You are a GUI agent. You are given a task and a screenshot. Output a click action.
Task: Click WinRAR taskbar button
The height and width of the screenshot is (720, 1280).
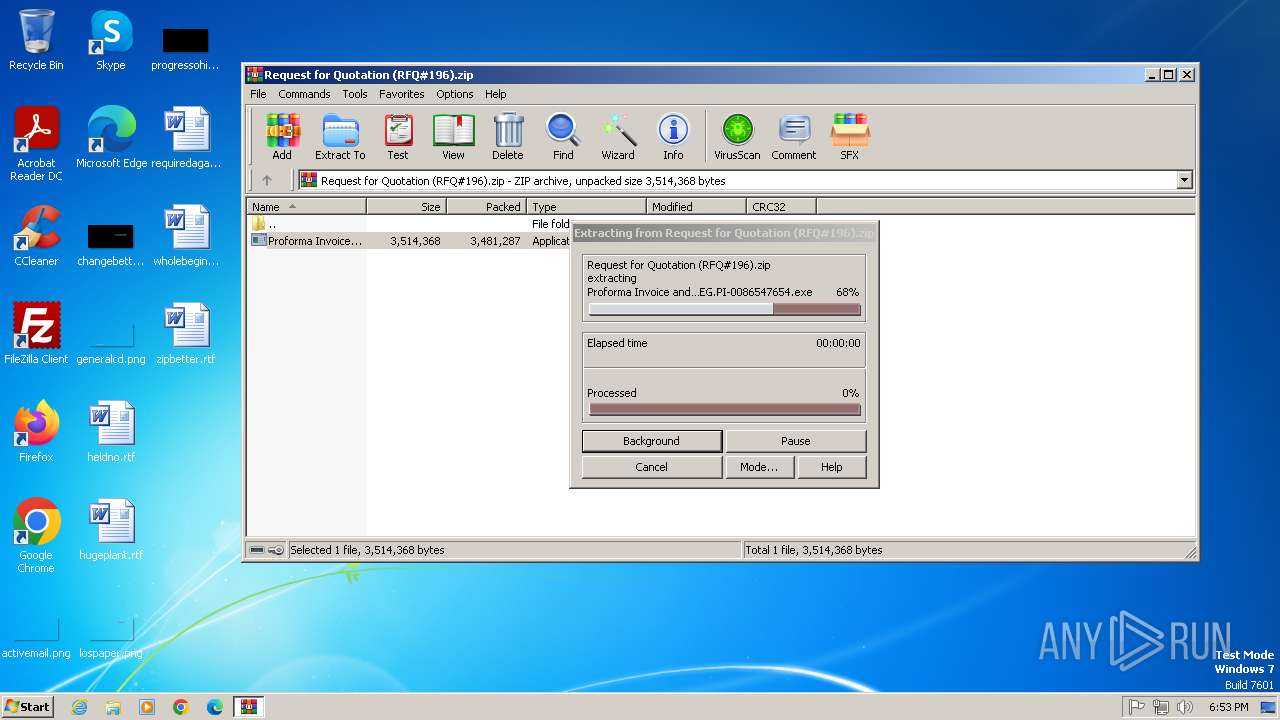click(x=248, y=707)
